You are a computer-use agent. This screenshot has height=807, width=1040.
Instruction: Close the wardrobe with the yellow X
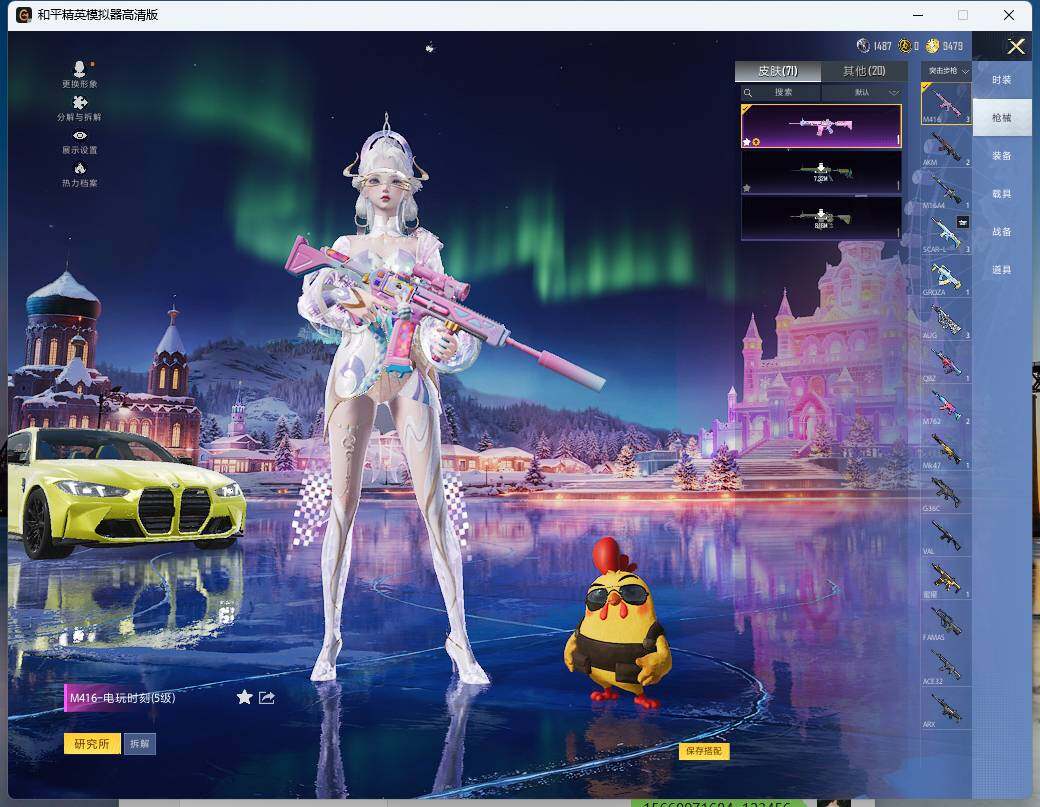pos(1015,46)
